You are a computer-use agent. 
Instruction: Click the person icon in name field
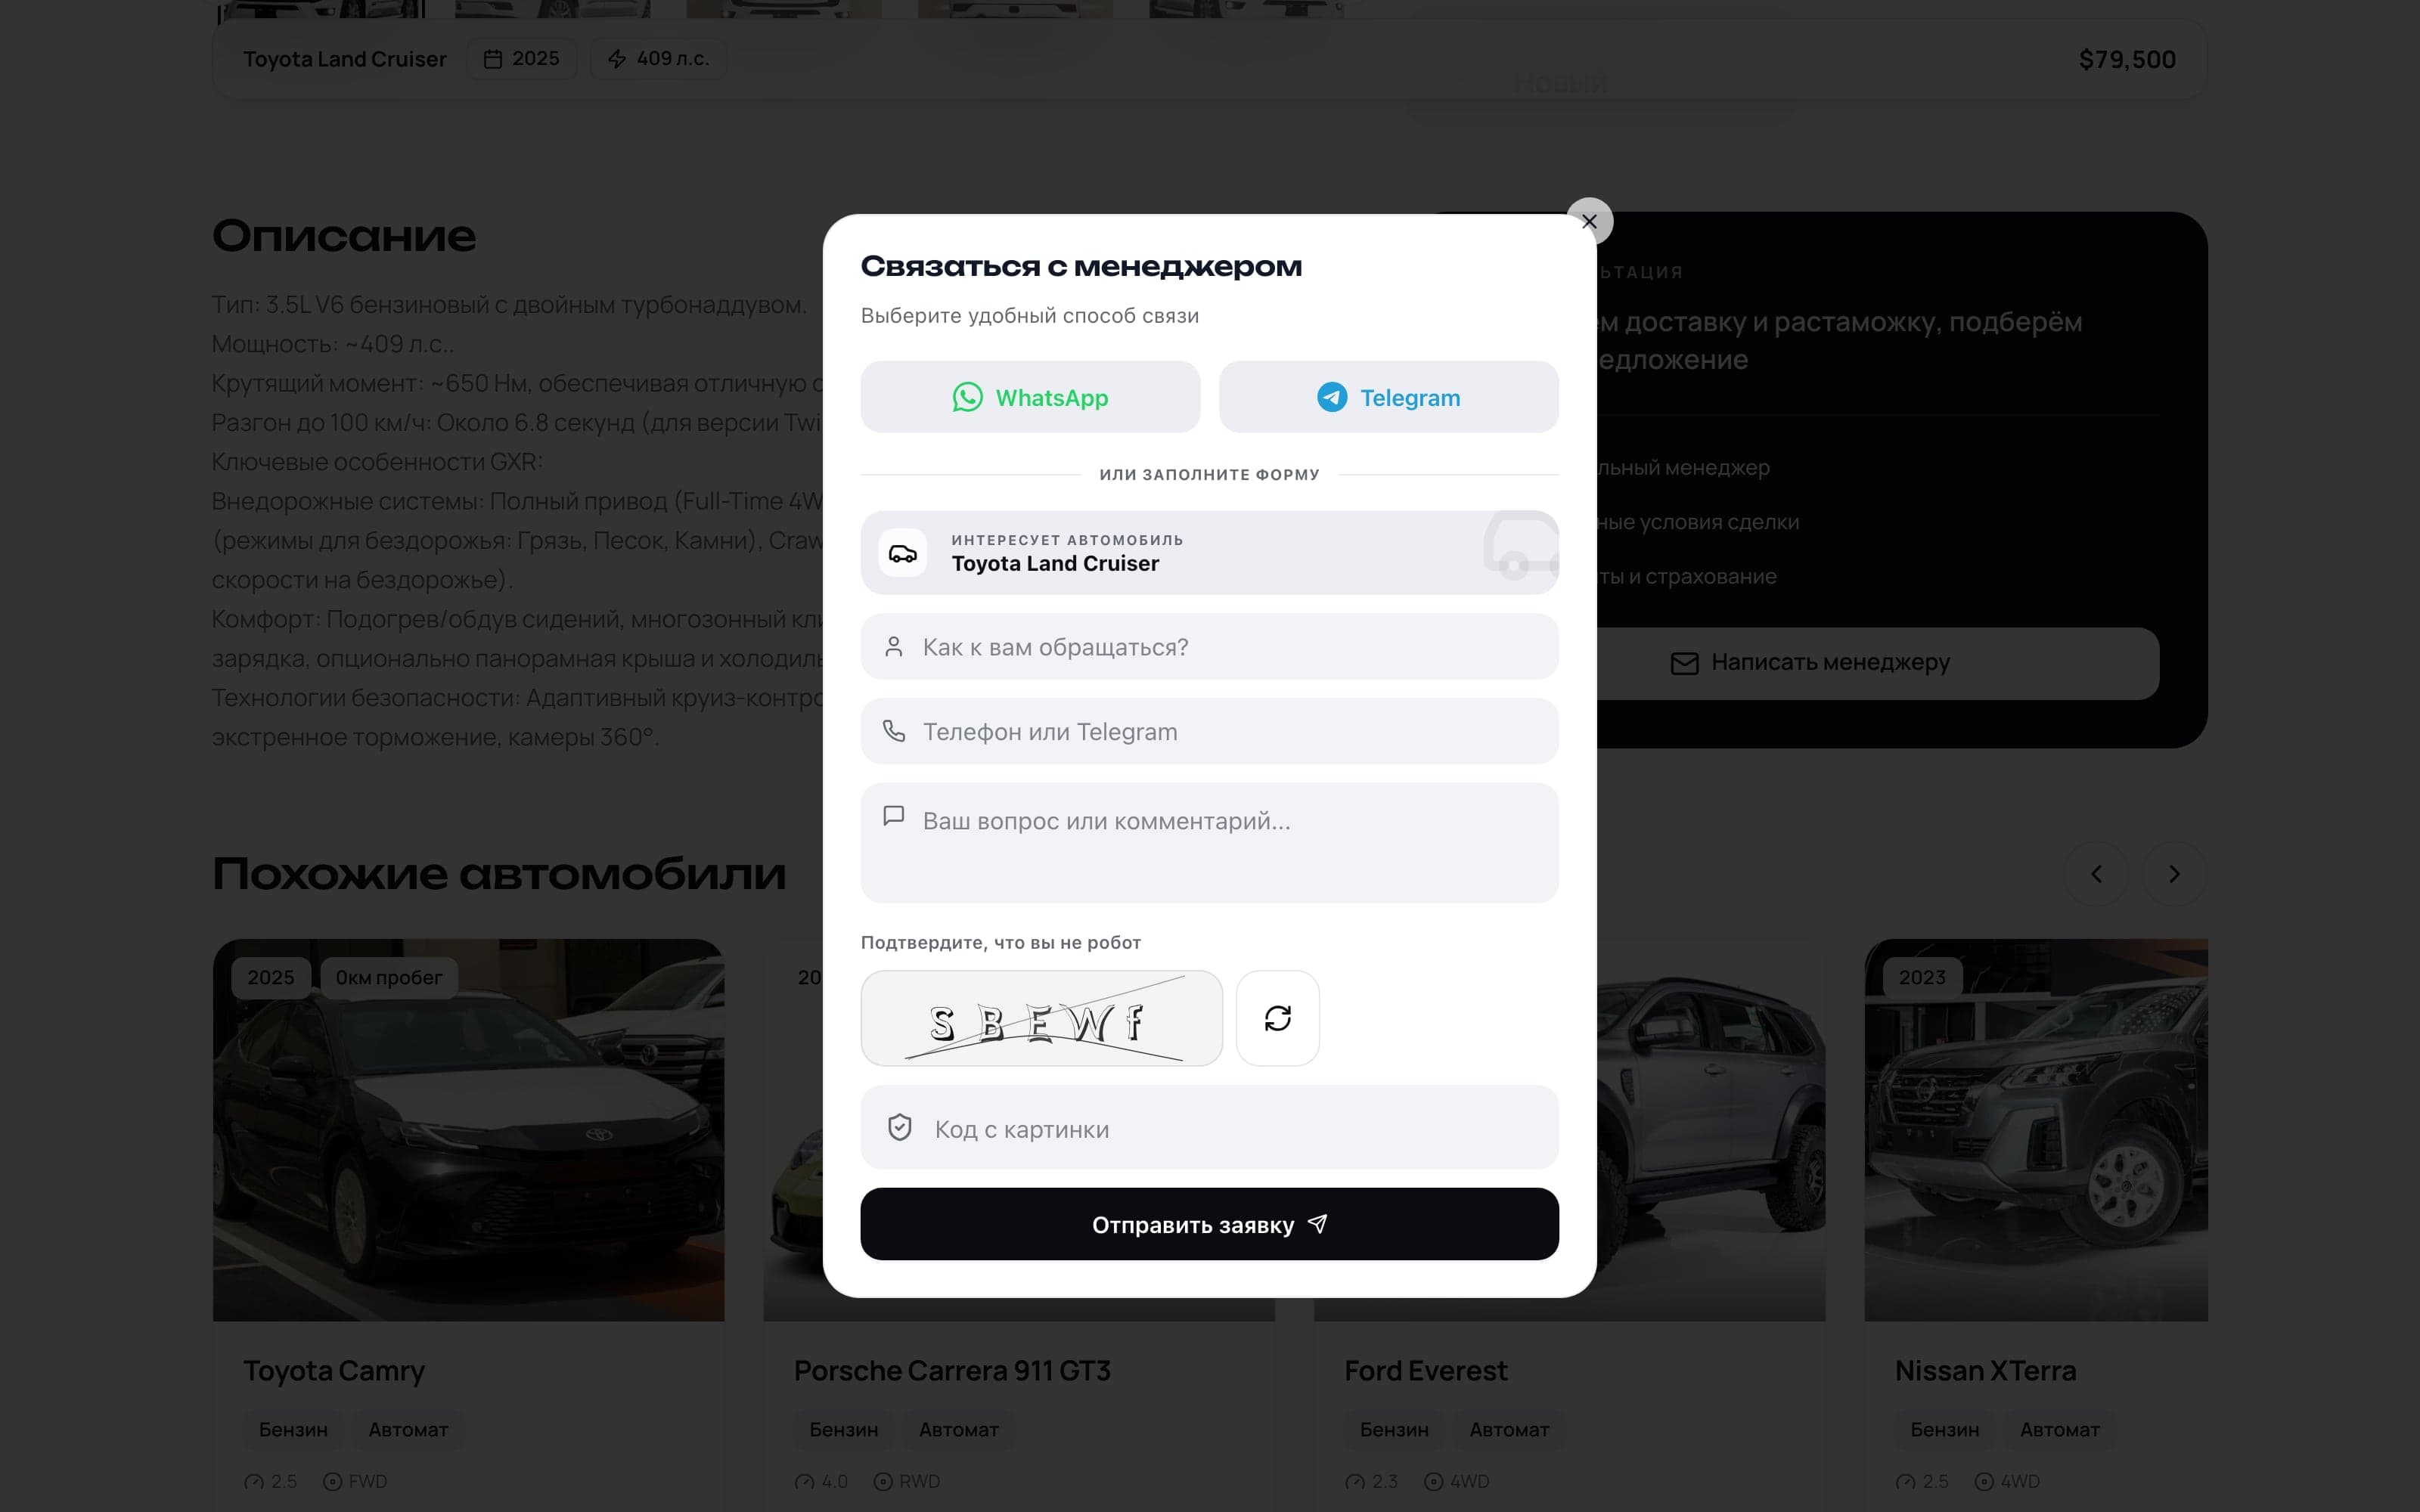[894, 647]
